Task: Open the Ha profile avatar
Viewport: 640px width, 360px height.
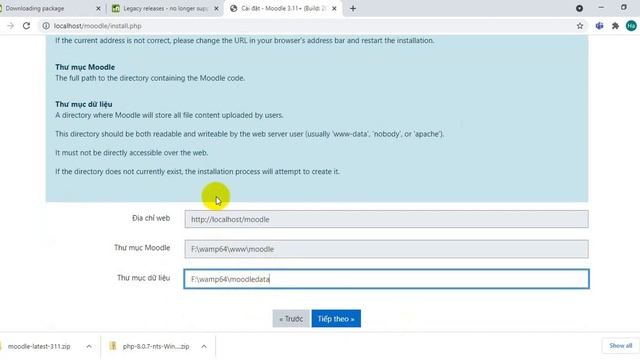Action: (x=631, y=26)
